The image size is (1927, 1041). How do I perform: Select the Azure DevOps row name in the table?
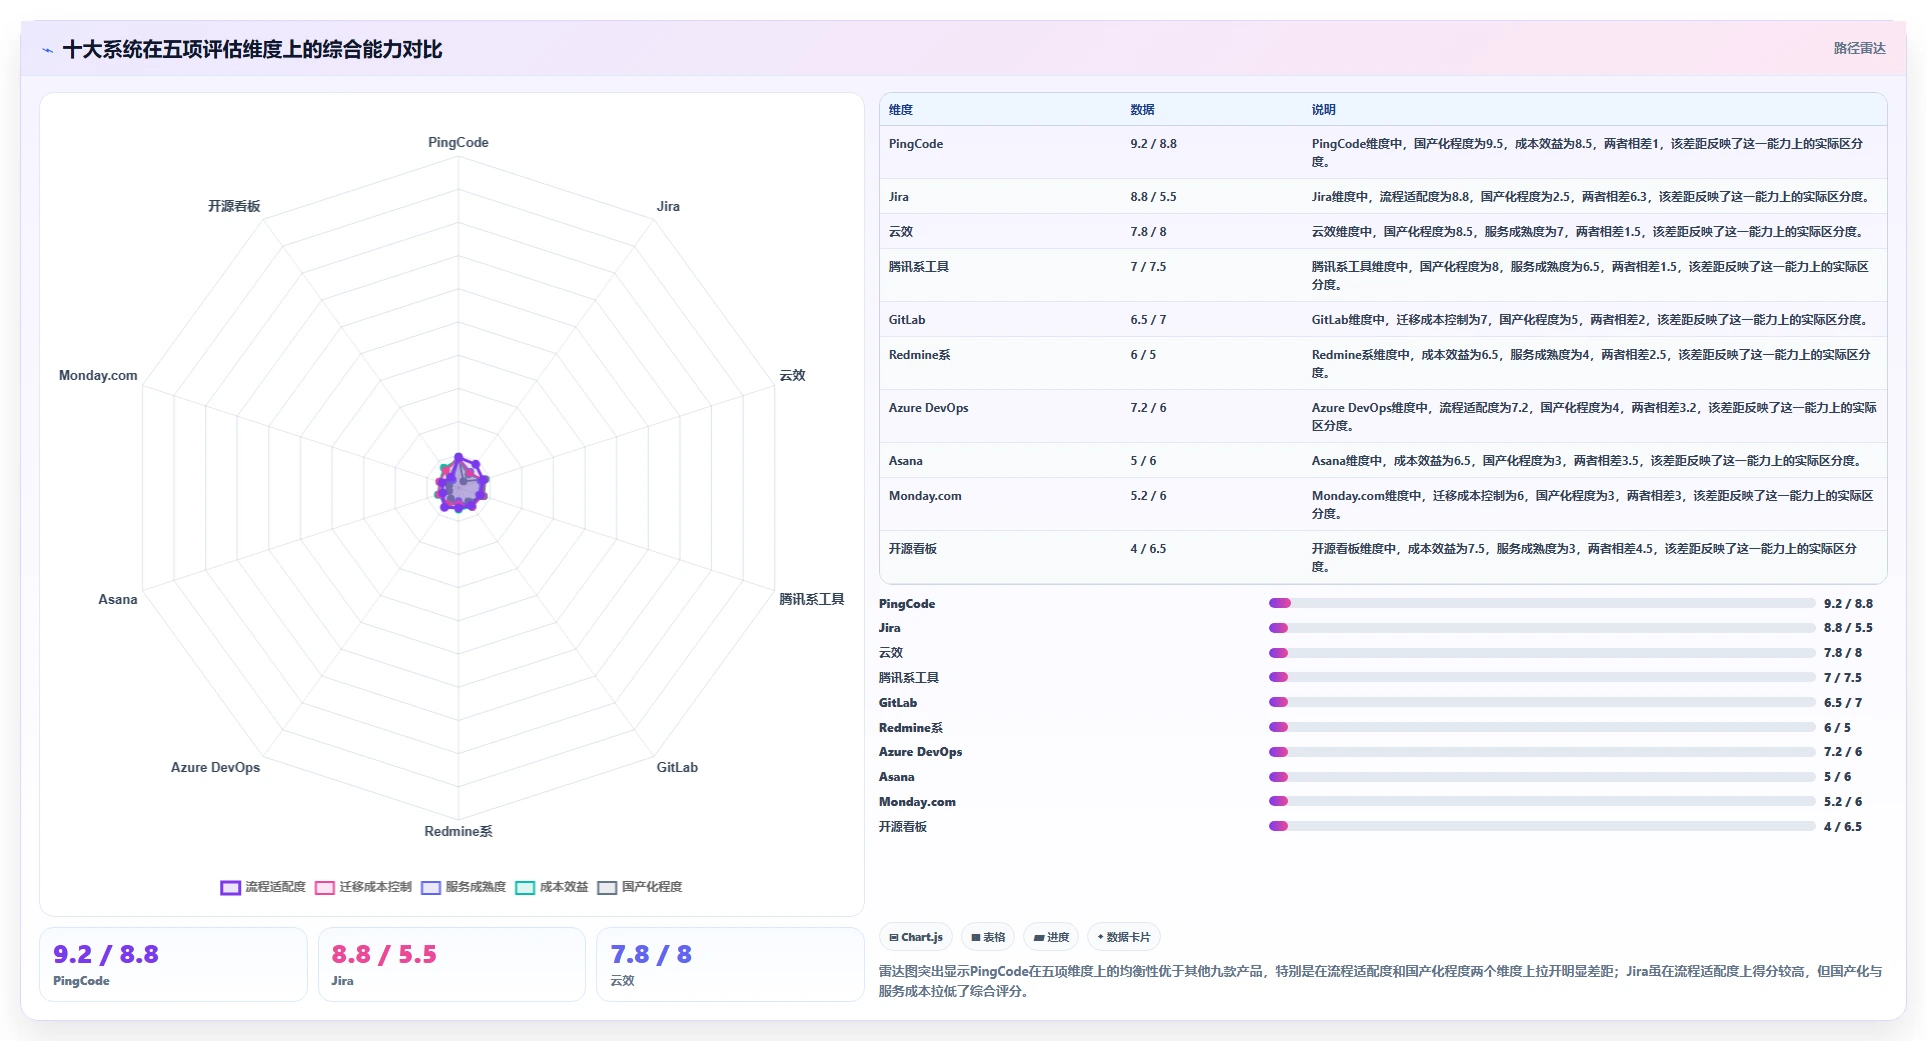click(x=929, y=408)
